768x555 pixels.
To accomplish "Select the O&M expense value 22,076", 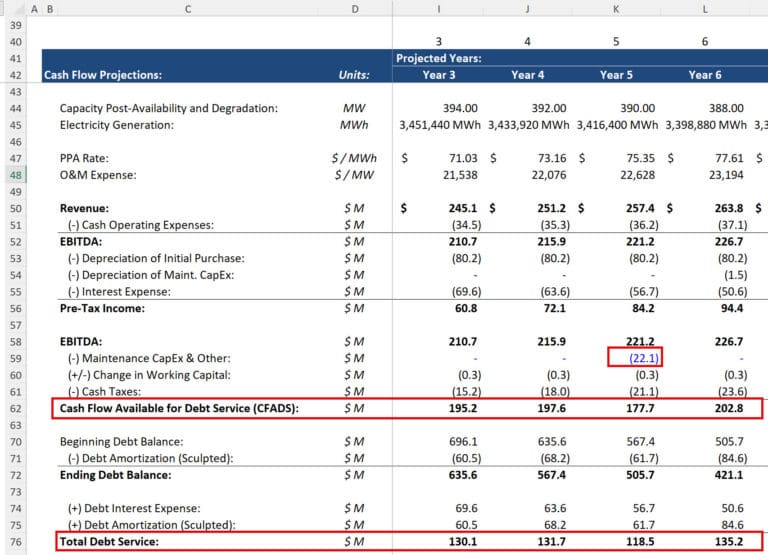I will point(549,175).
